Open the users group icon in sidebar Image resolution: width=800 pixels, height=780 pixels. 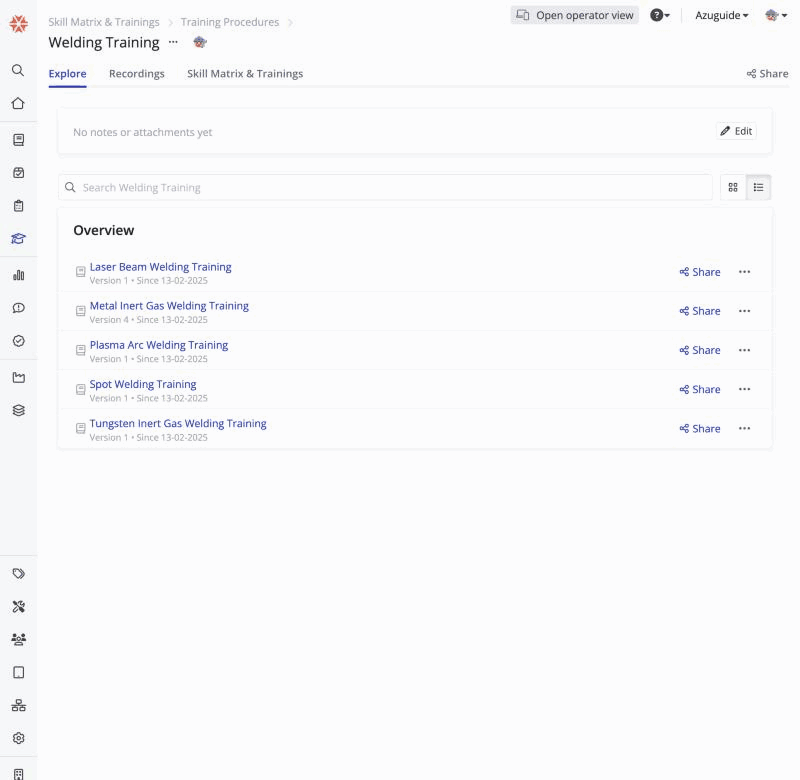18,639
